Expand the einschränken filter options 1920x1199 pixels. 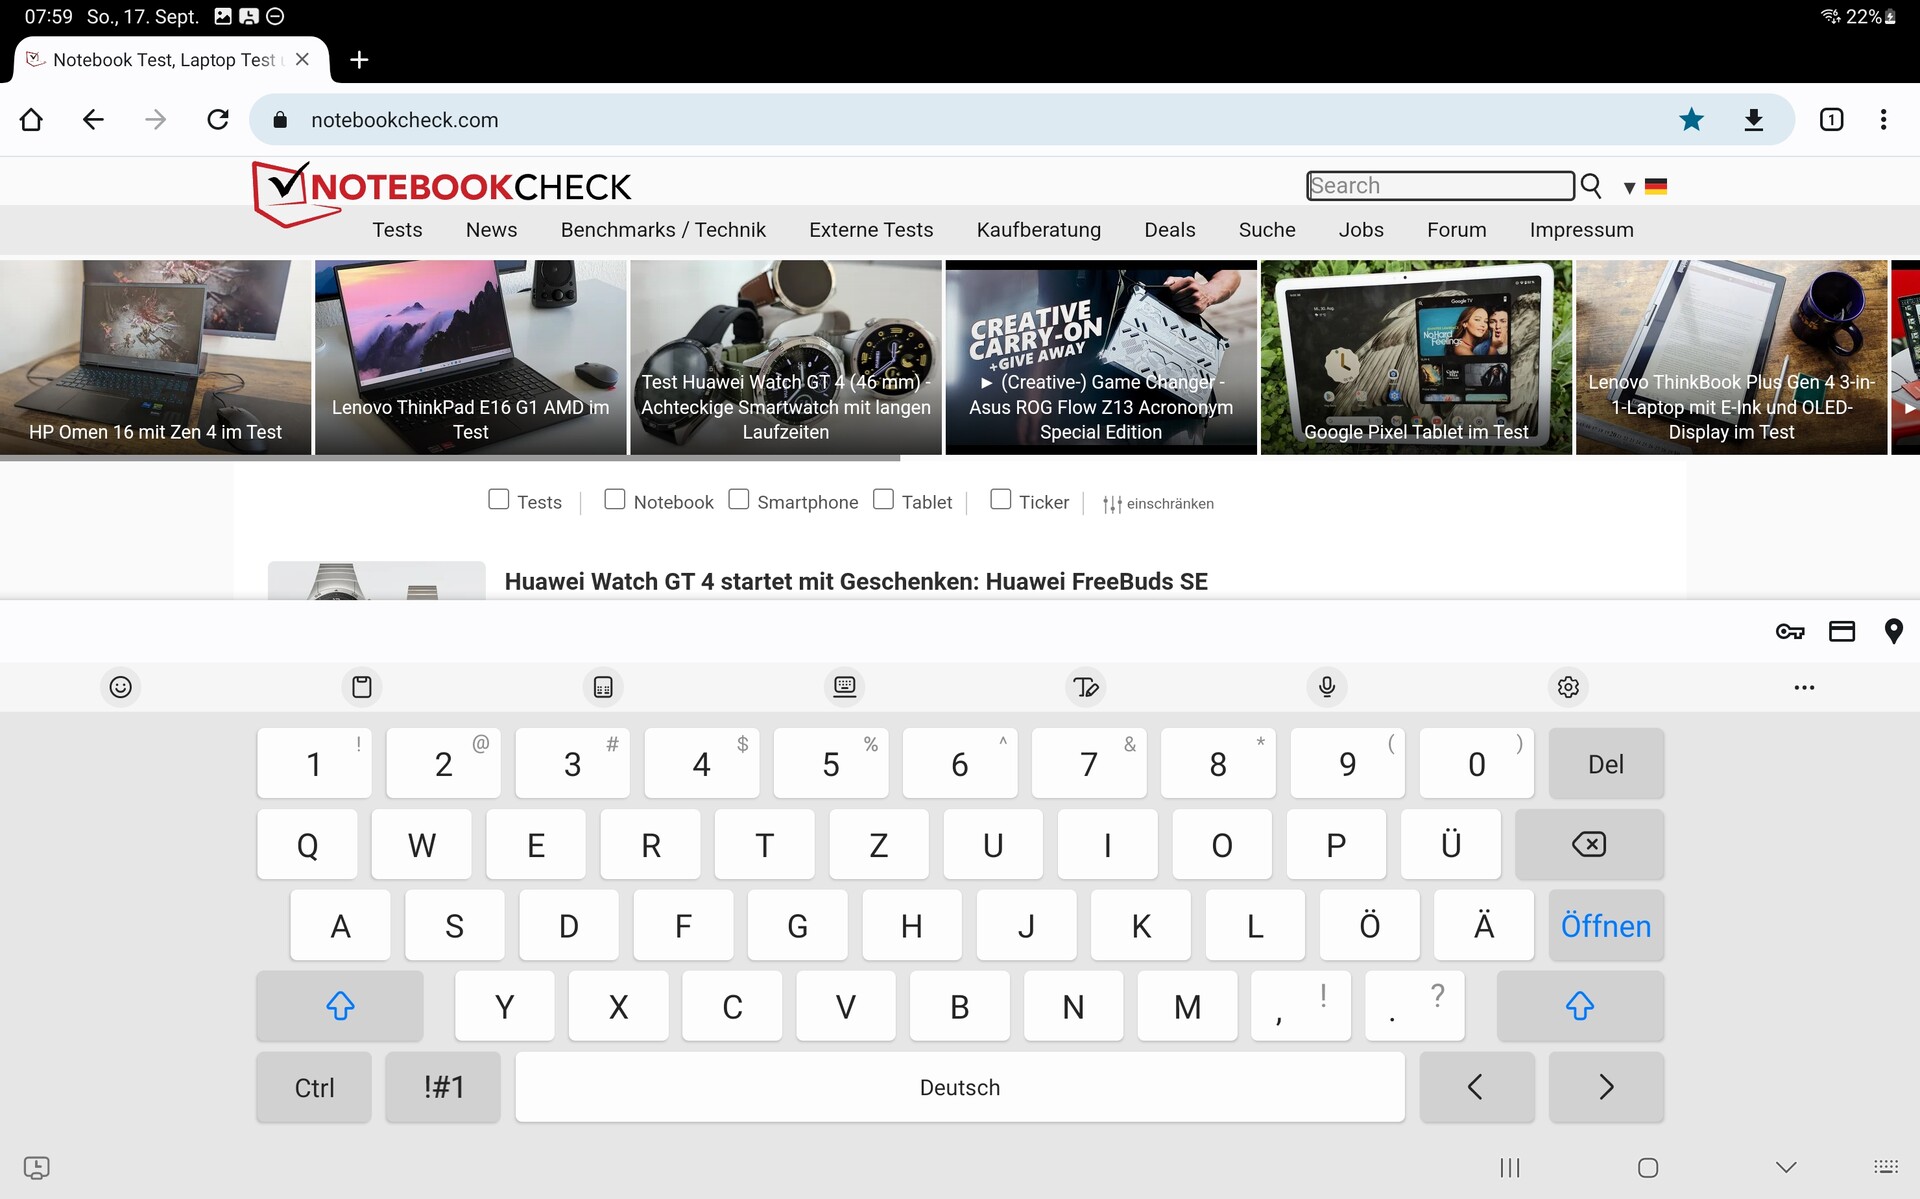coord(1158,504)
